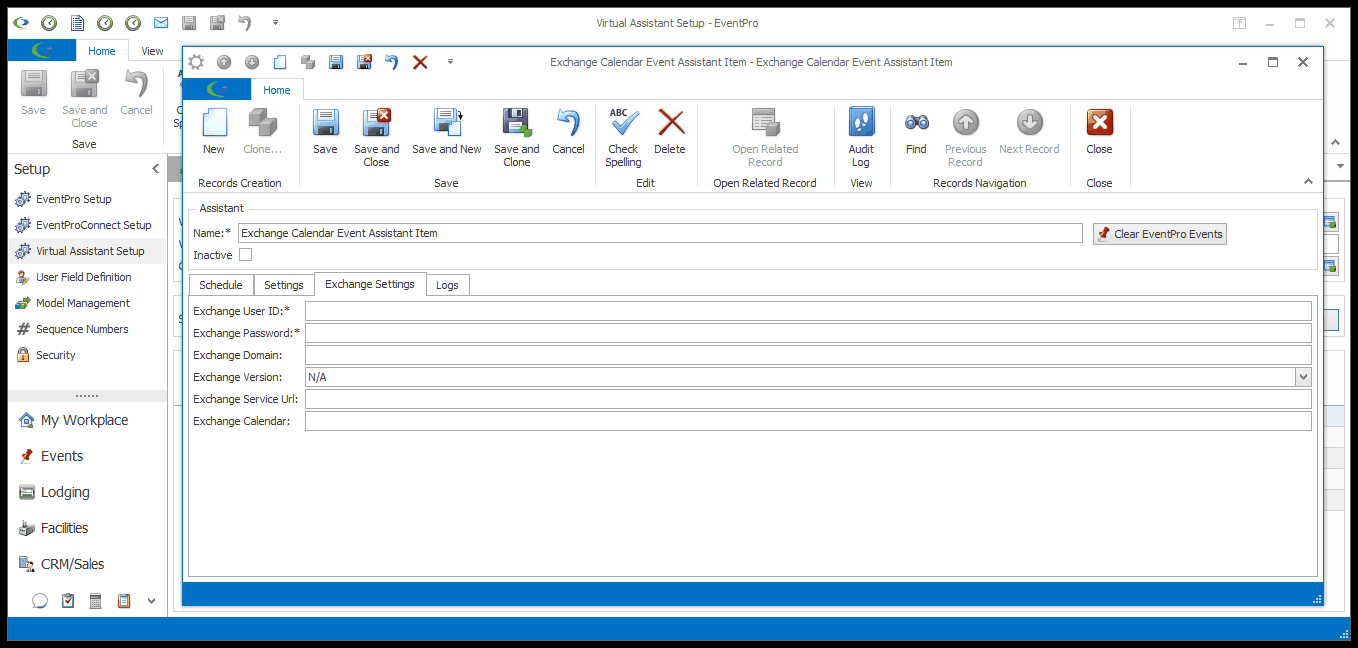
Task: Select the Exchange Settings tab
Action: [x=370, y=284]
